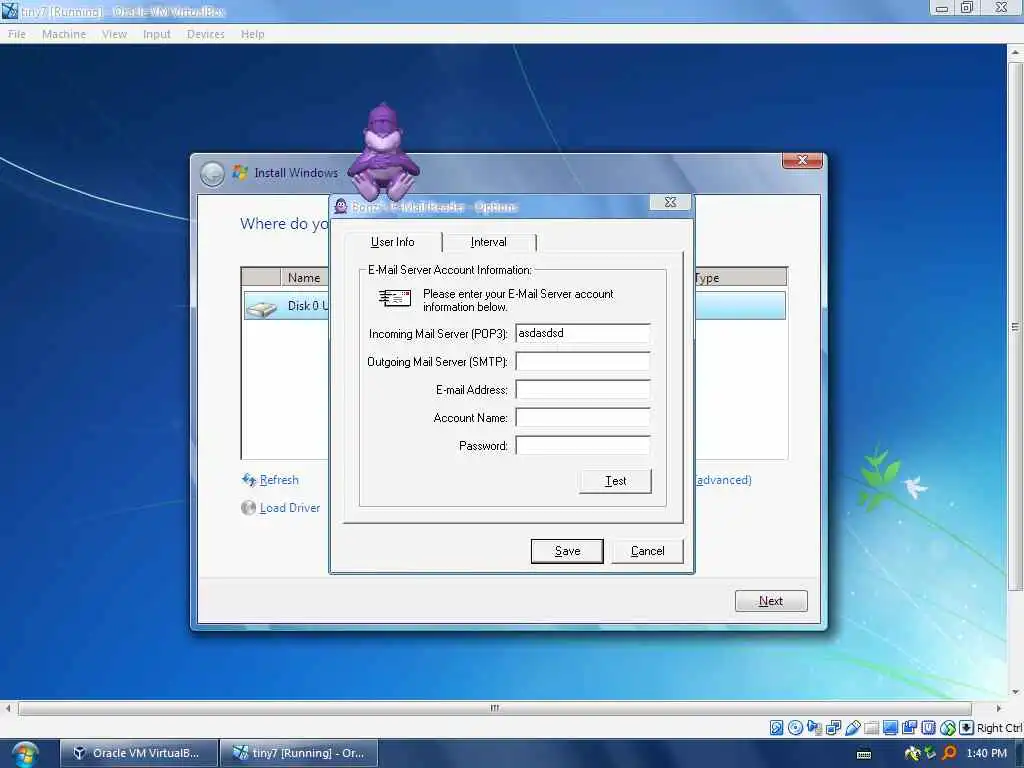Click the Safely Remove Hardware tray icon
Image resolution: width=1024 pixels, height=768 pixels.
(912, 754)
